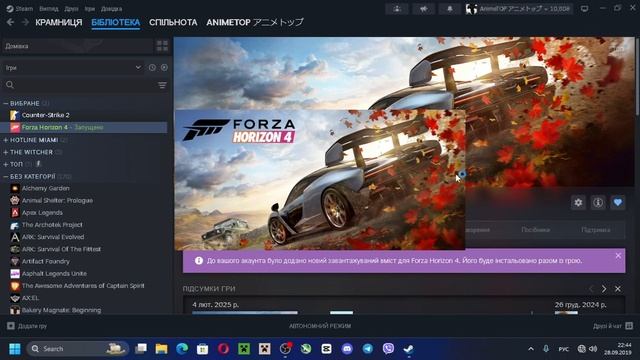Switch to the БІБЛІОТЕКА tab
This screenshot has width=640, height=360.
coord(116,22)
